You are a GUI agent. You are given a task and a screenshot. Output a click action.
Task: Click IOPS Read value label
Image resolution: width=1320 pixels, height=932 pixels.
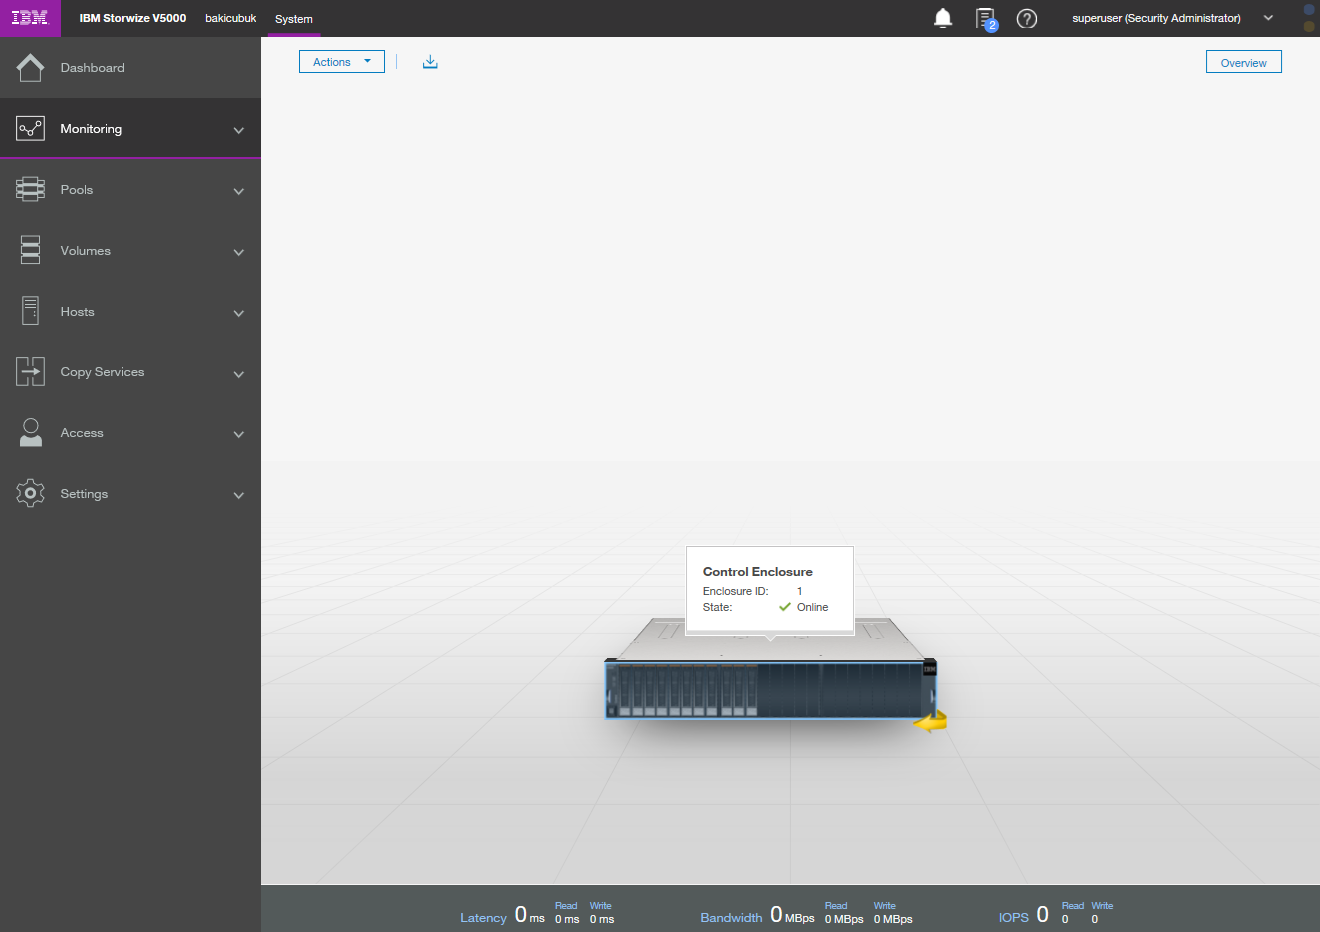pos(1072,906)
